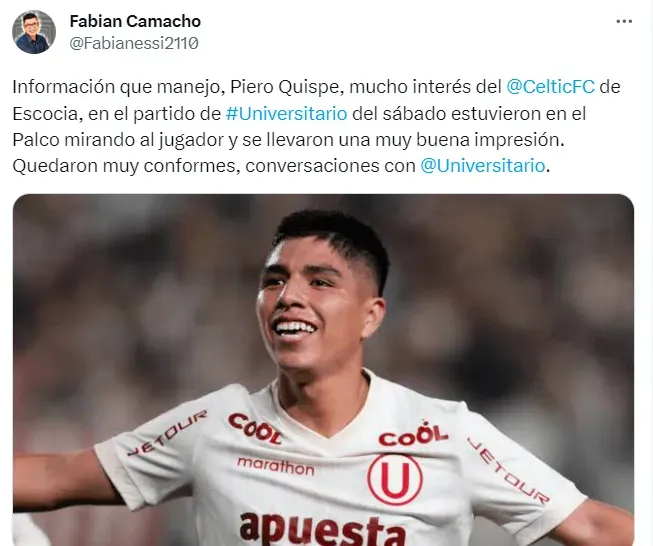Viewport: 653px width, 546px height.
Task: Click the apuesta sponsor text on jersey
Action: [x=322, y=530]
